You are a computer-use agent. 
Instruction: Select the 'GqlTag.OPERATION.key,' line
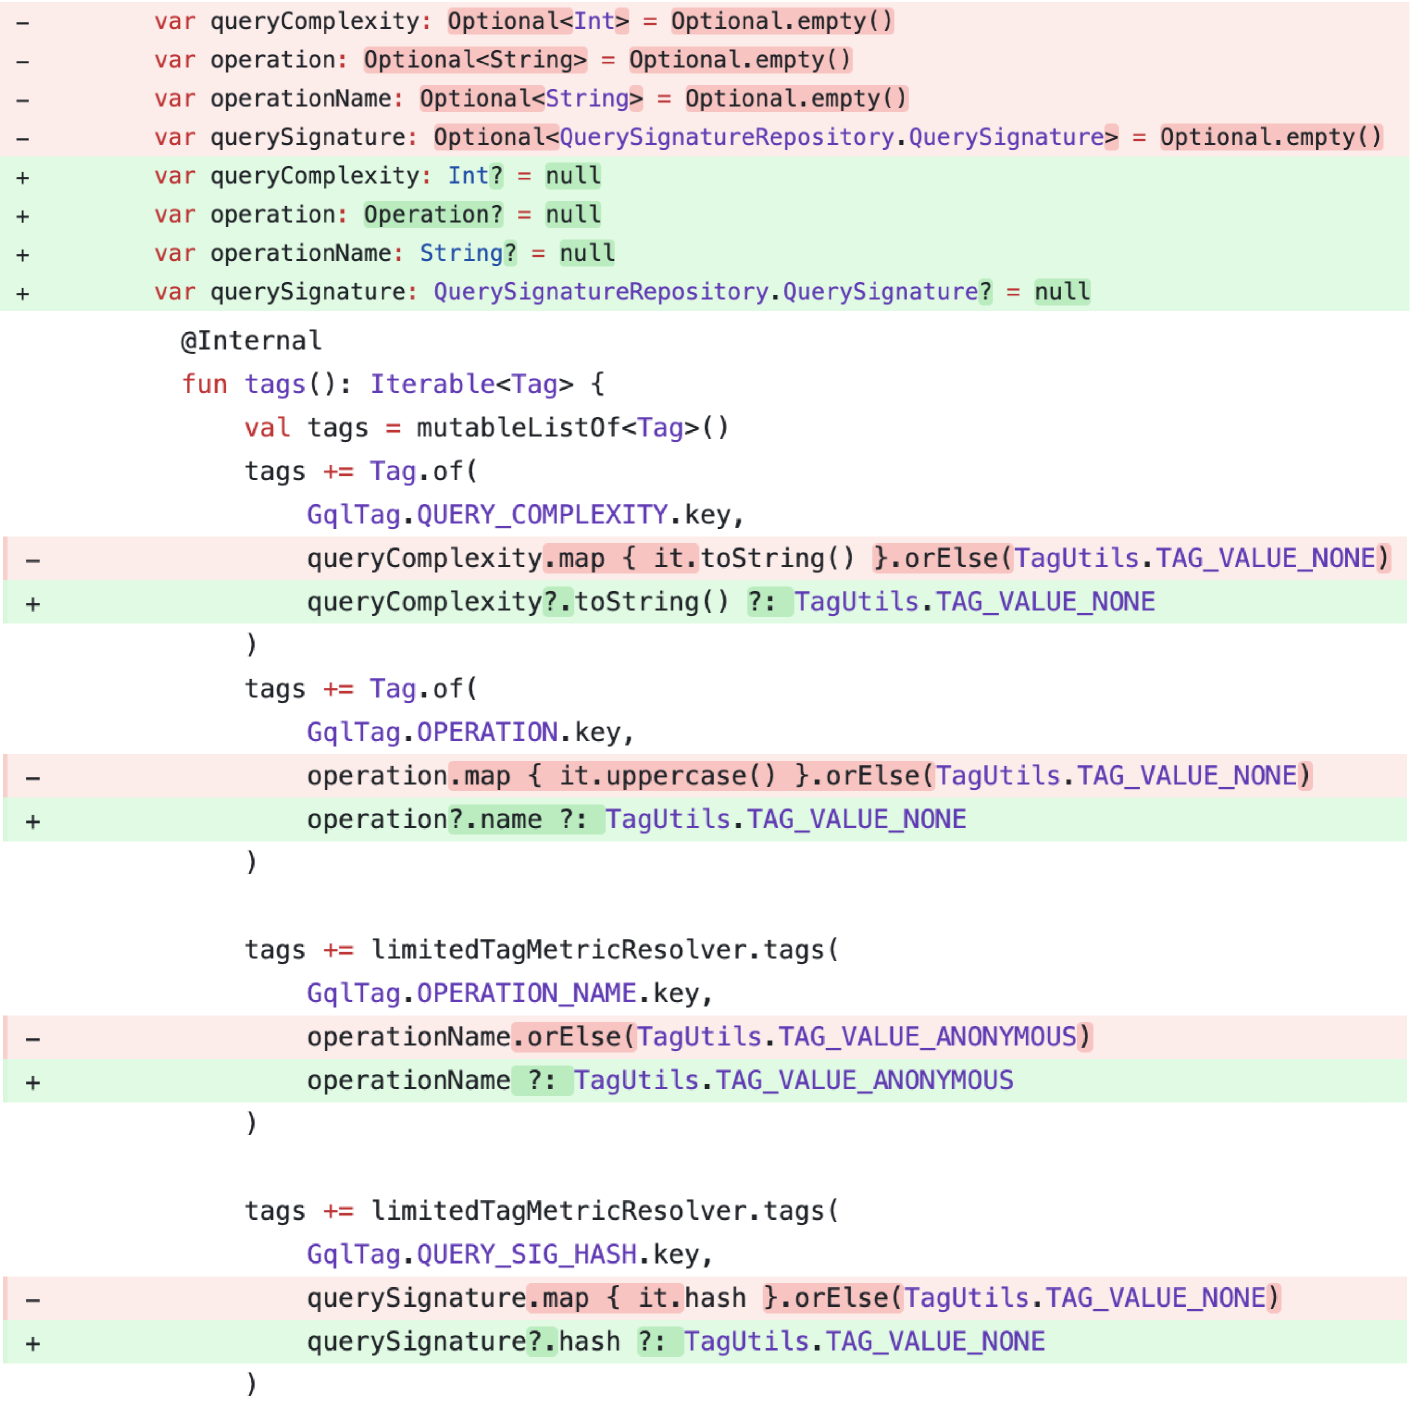(470, 733)
